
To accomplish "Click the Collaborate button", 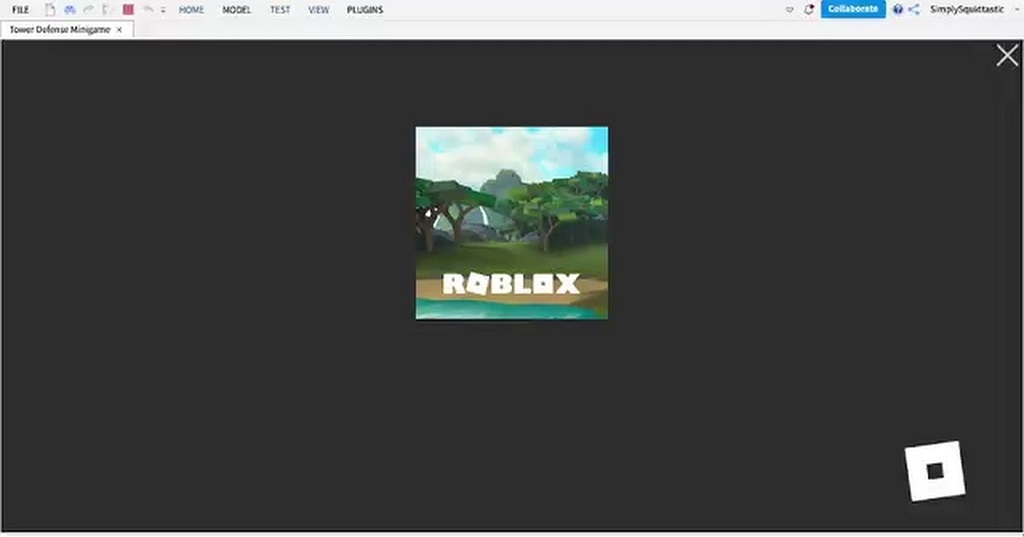I will (x=853, y=9).
